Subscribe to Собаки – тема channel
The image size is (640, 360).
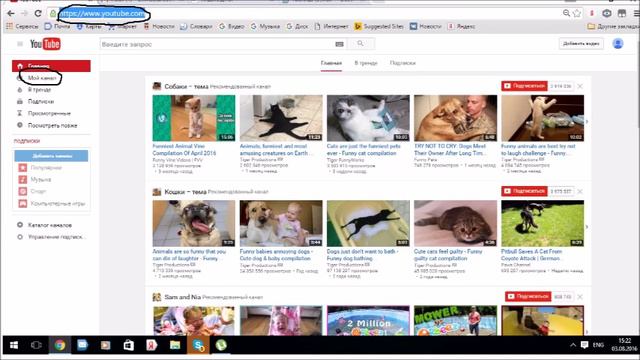pyautogui.click(x=524, y=86)
